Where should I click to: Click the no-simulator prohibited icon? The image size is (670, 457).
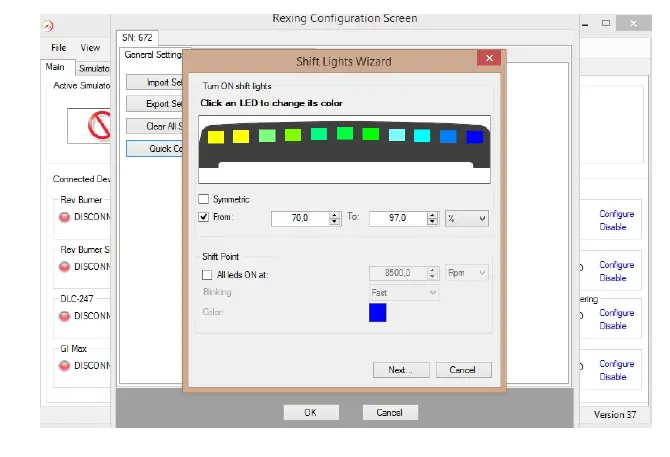99,125
